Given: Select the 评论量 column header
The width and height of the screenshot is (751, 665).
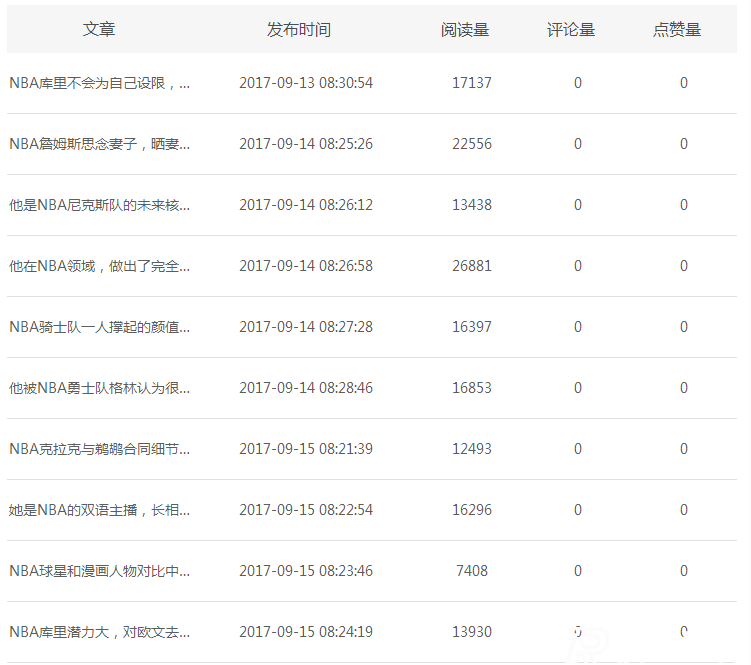Looking at the screenshot, I should [x=571, y=30].
